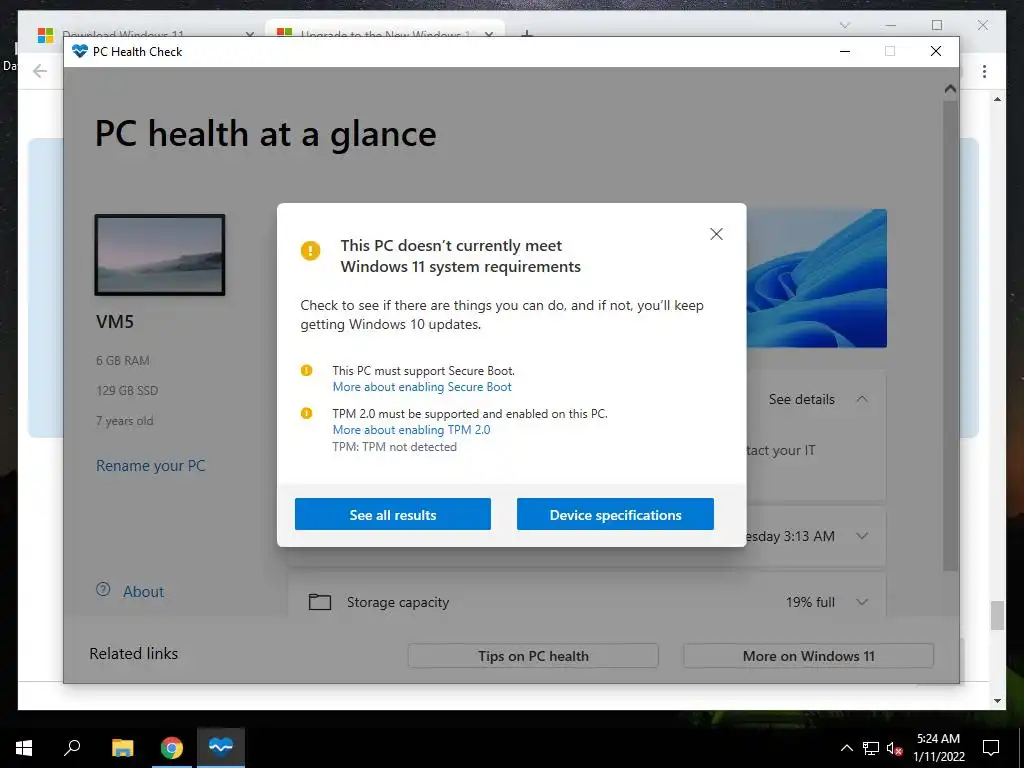Click the VM5 device name text

(115, 321)
